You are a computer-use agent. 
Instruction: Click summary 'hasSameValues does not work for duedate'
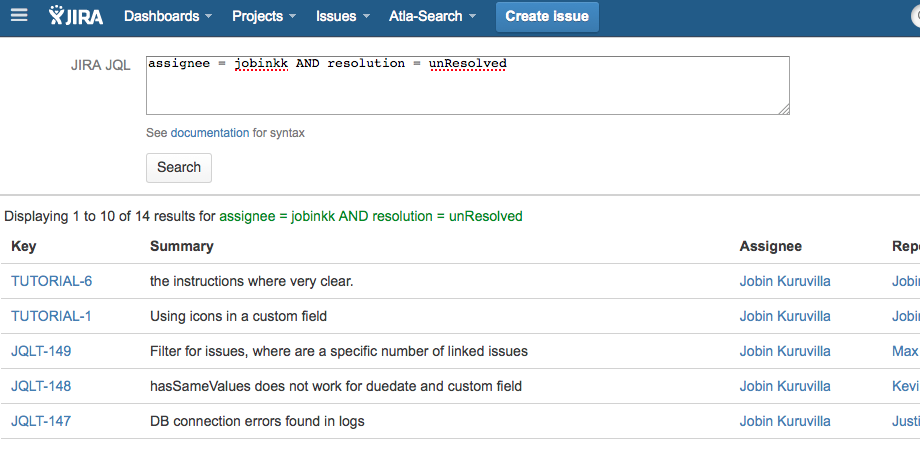(336, 386)
